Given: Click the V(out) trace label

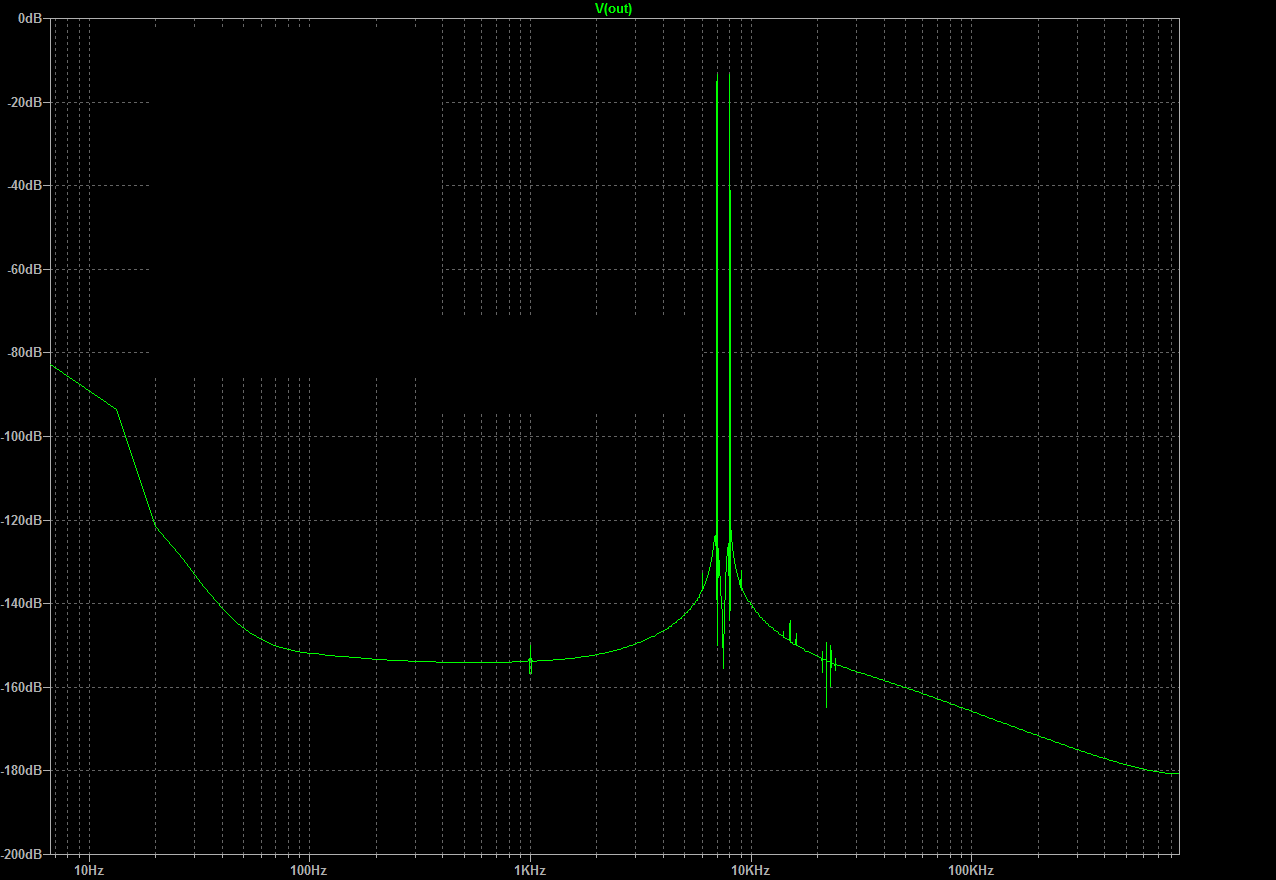Looking at the screenshot, I should (x=613, y=8).
